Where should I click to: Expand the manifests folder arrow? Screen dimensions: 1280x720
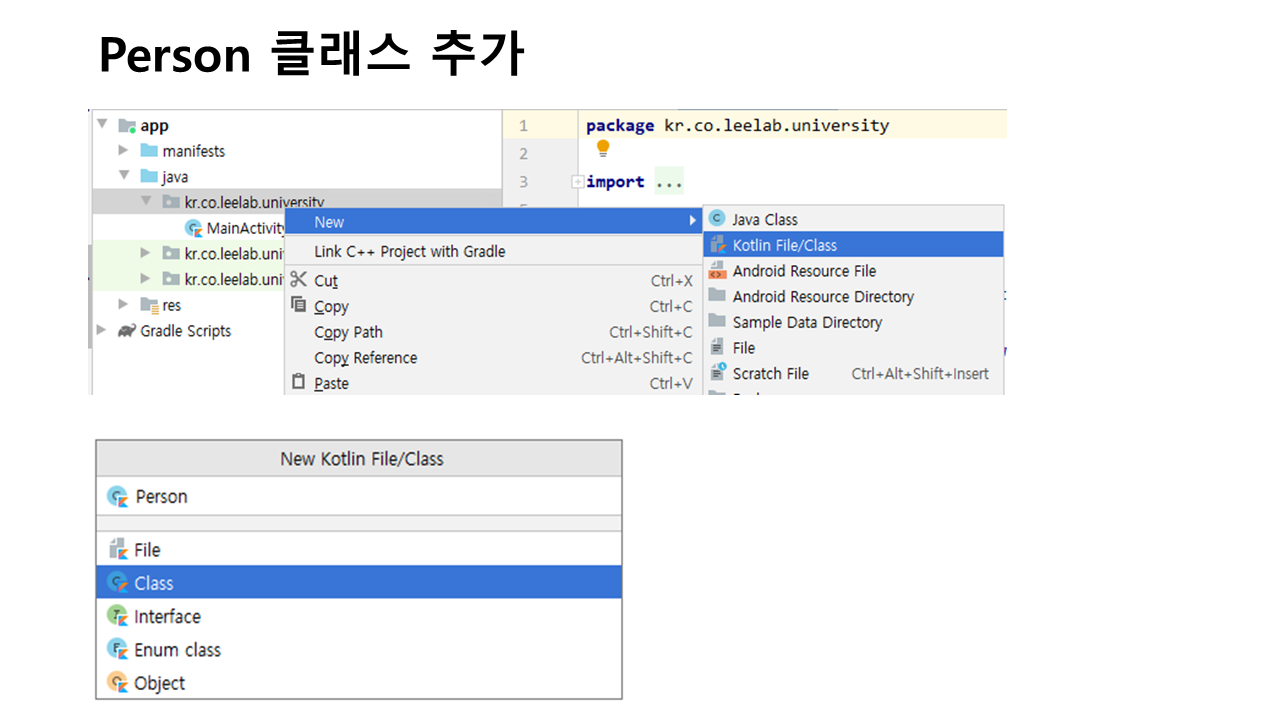point(124,151)
